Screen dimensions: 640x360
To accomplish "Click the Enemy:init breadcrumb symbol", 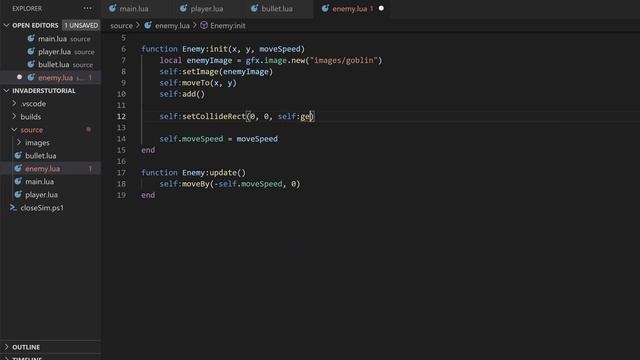I will (228, 26).
